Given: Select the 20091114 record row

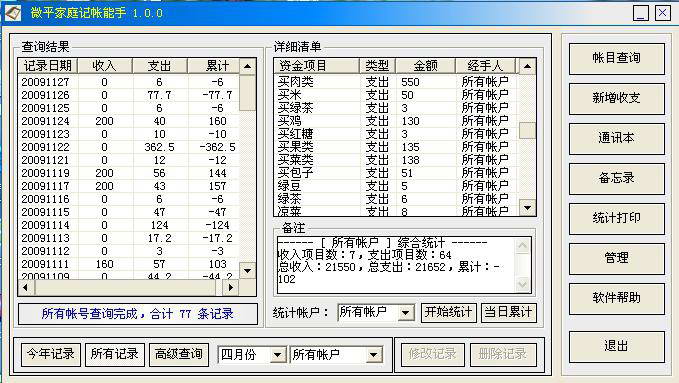Looking at the screenshot, I should (x=129, y=225).
